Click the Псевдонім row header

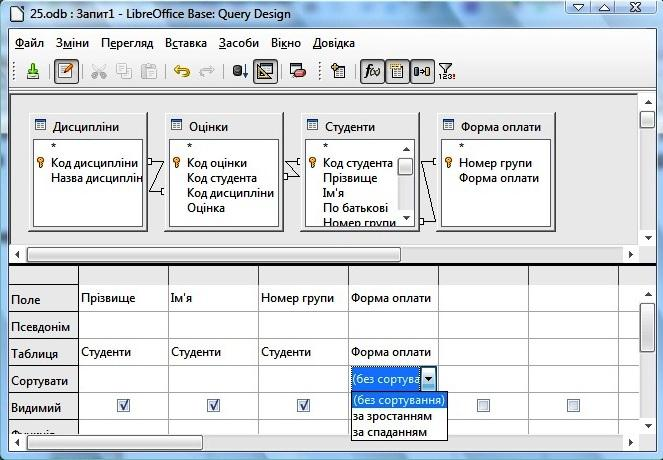[x=44, y=326]
